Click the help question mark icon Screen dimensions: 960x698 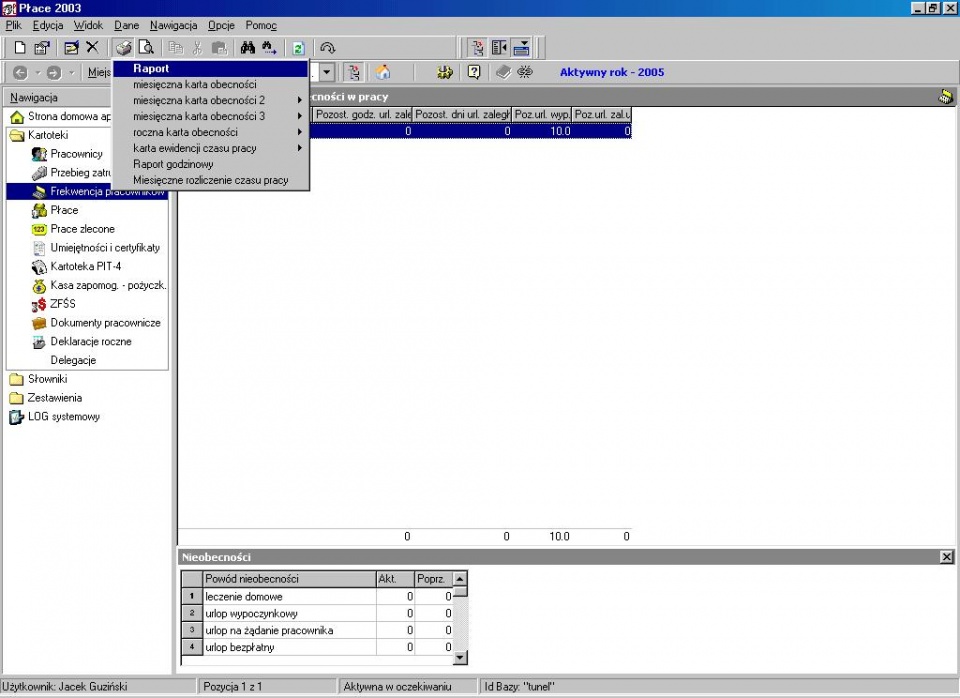click(x=474, y=72)
